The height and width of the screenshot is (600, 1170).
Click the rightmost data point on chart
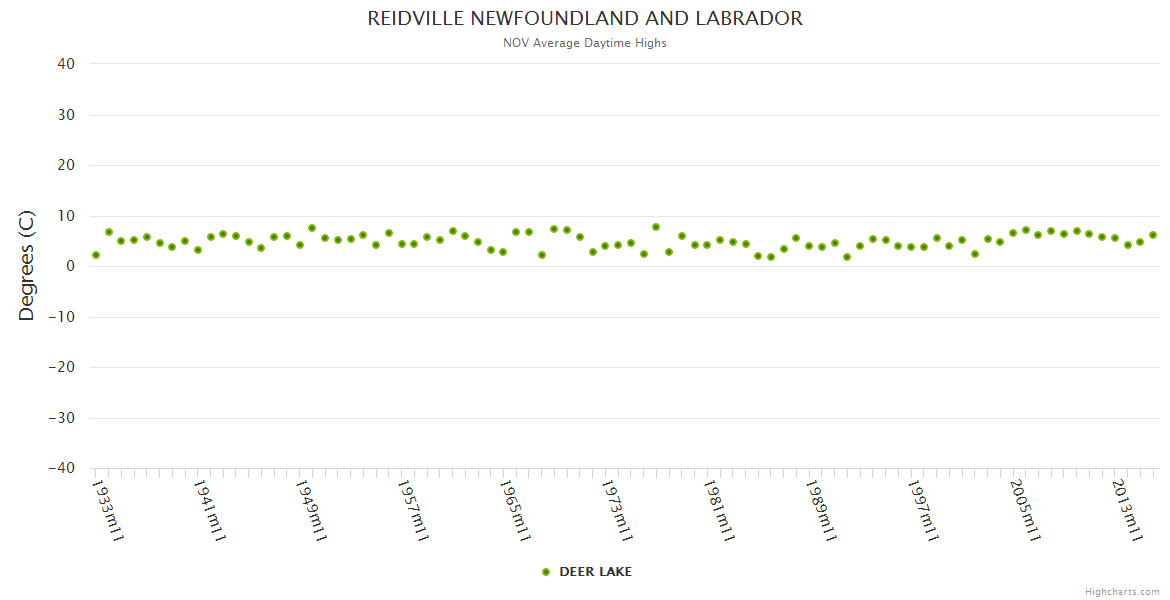pyautogui.click(x=1153, y=235)
